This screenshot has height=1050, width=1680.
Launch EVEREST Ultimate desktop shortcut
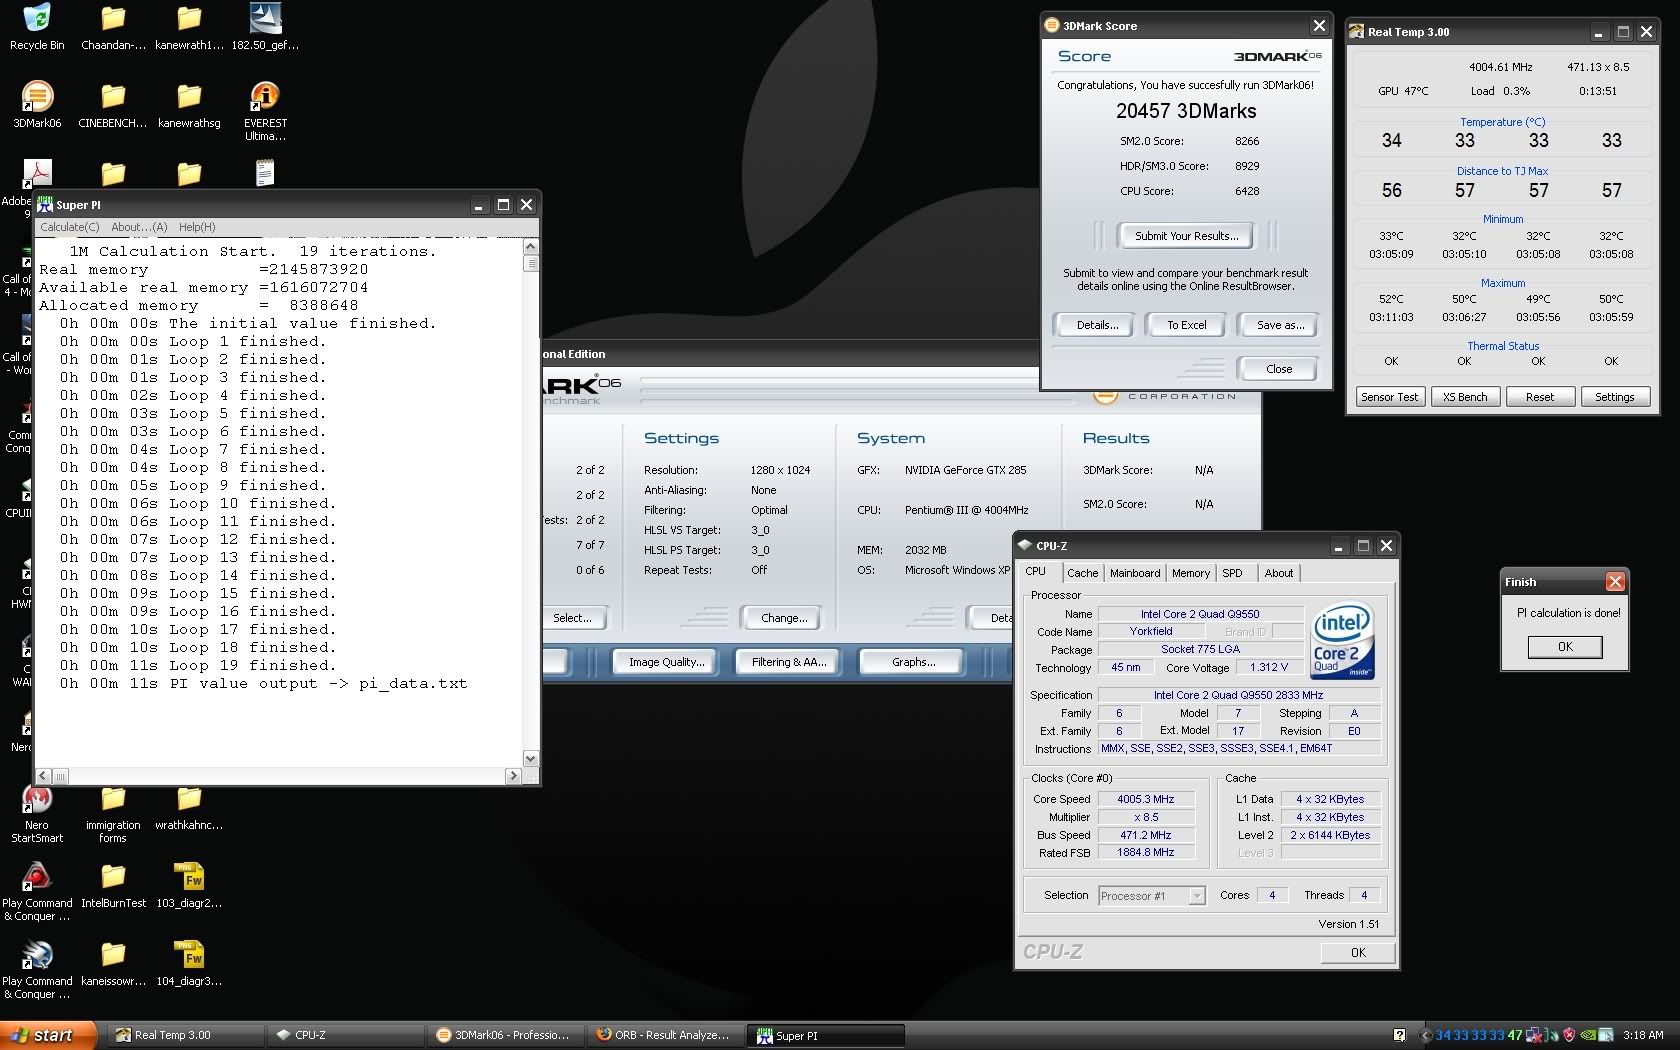coord(265,96)
